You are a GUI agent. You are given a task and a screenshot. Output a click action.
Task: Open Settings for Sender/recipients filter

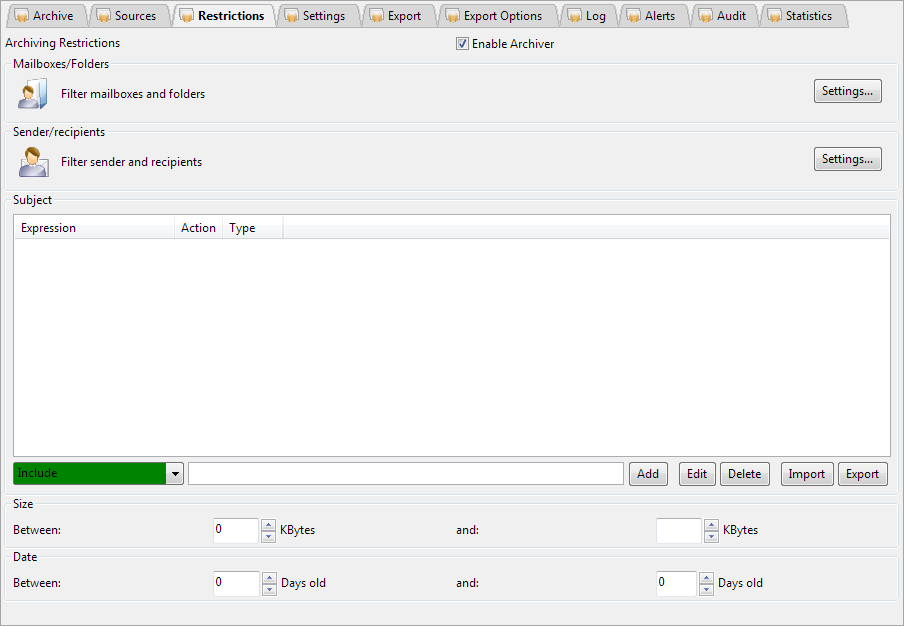point(847,159)
